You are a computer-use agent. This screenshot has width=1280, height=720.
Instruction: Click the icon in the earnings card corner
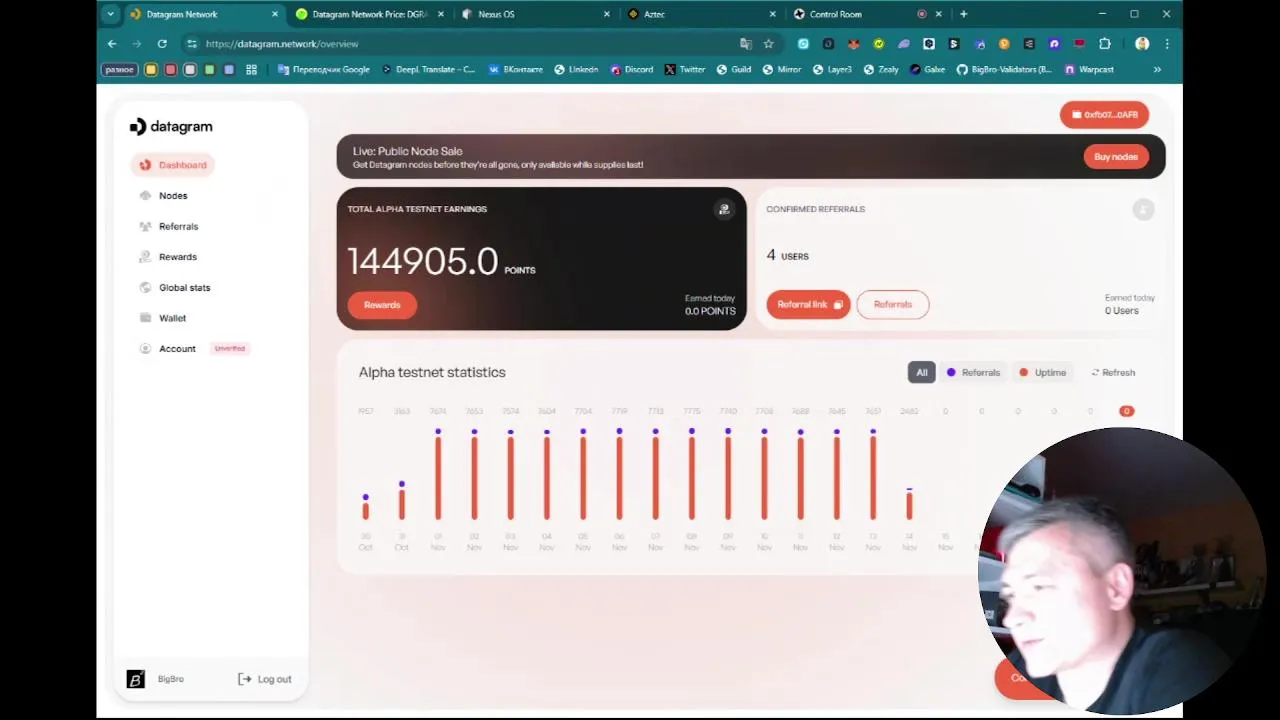pos(724,209)
